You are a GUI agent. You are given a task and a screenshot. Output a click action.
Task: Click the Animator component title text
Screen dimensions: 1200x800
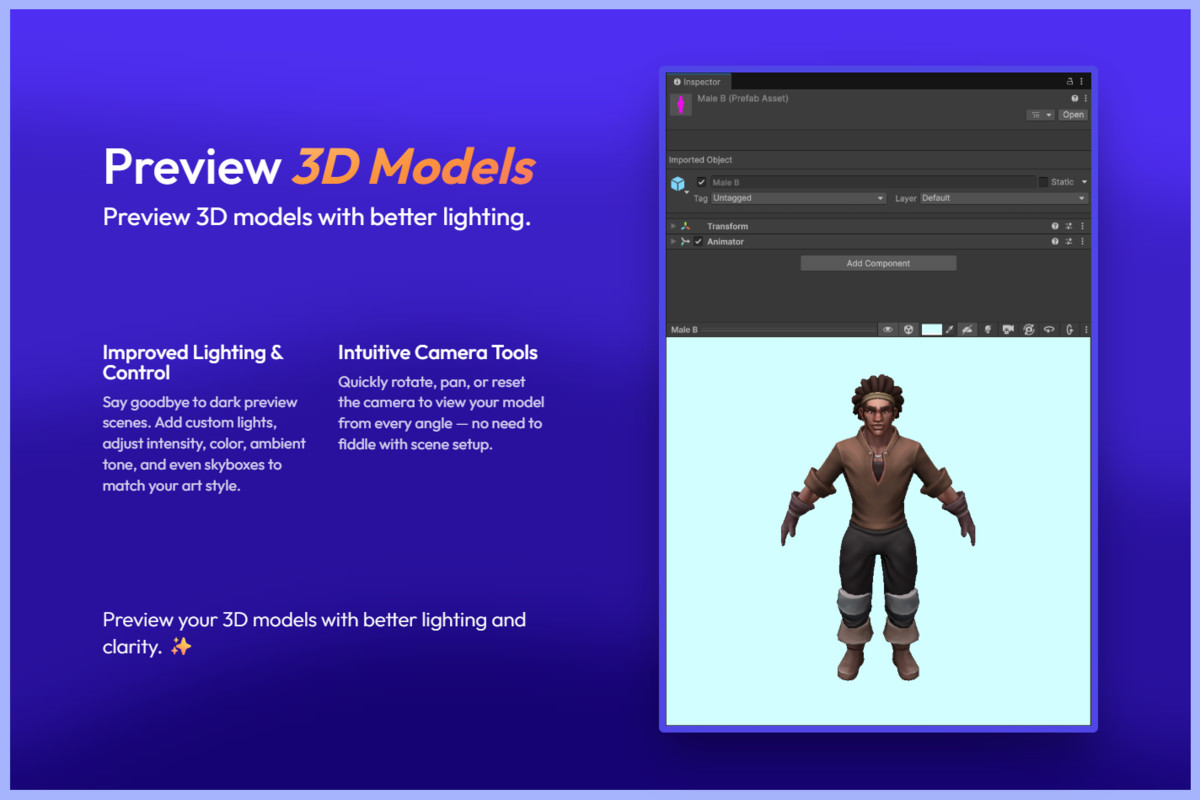click(x=725, y=242)
